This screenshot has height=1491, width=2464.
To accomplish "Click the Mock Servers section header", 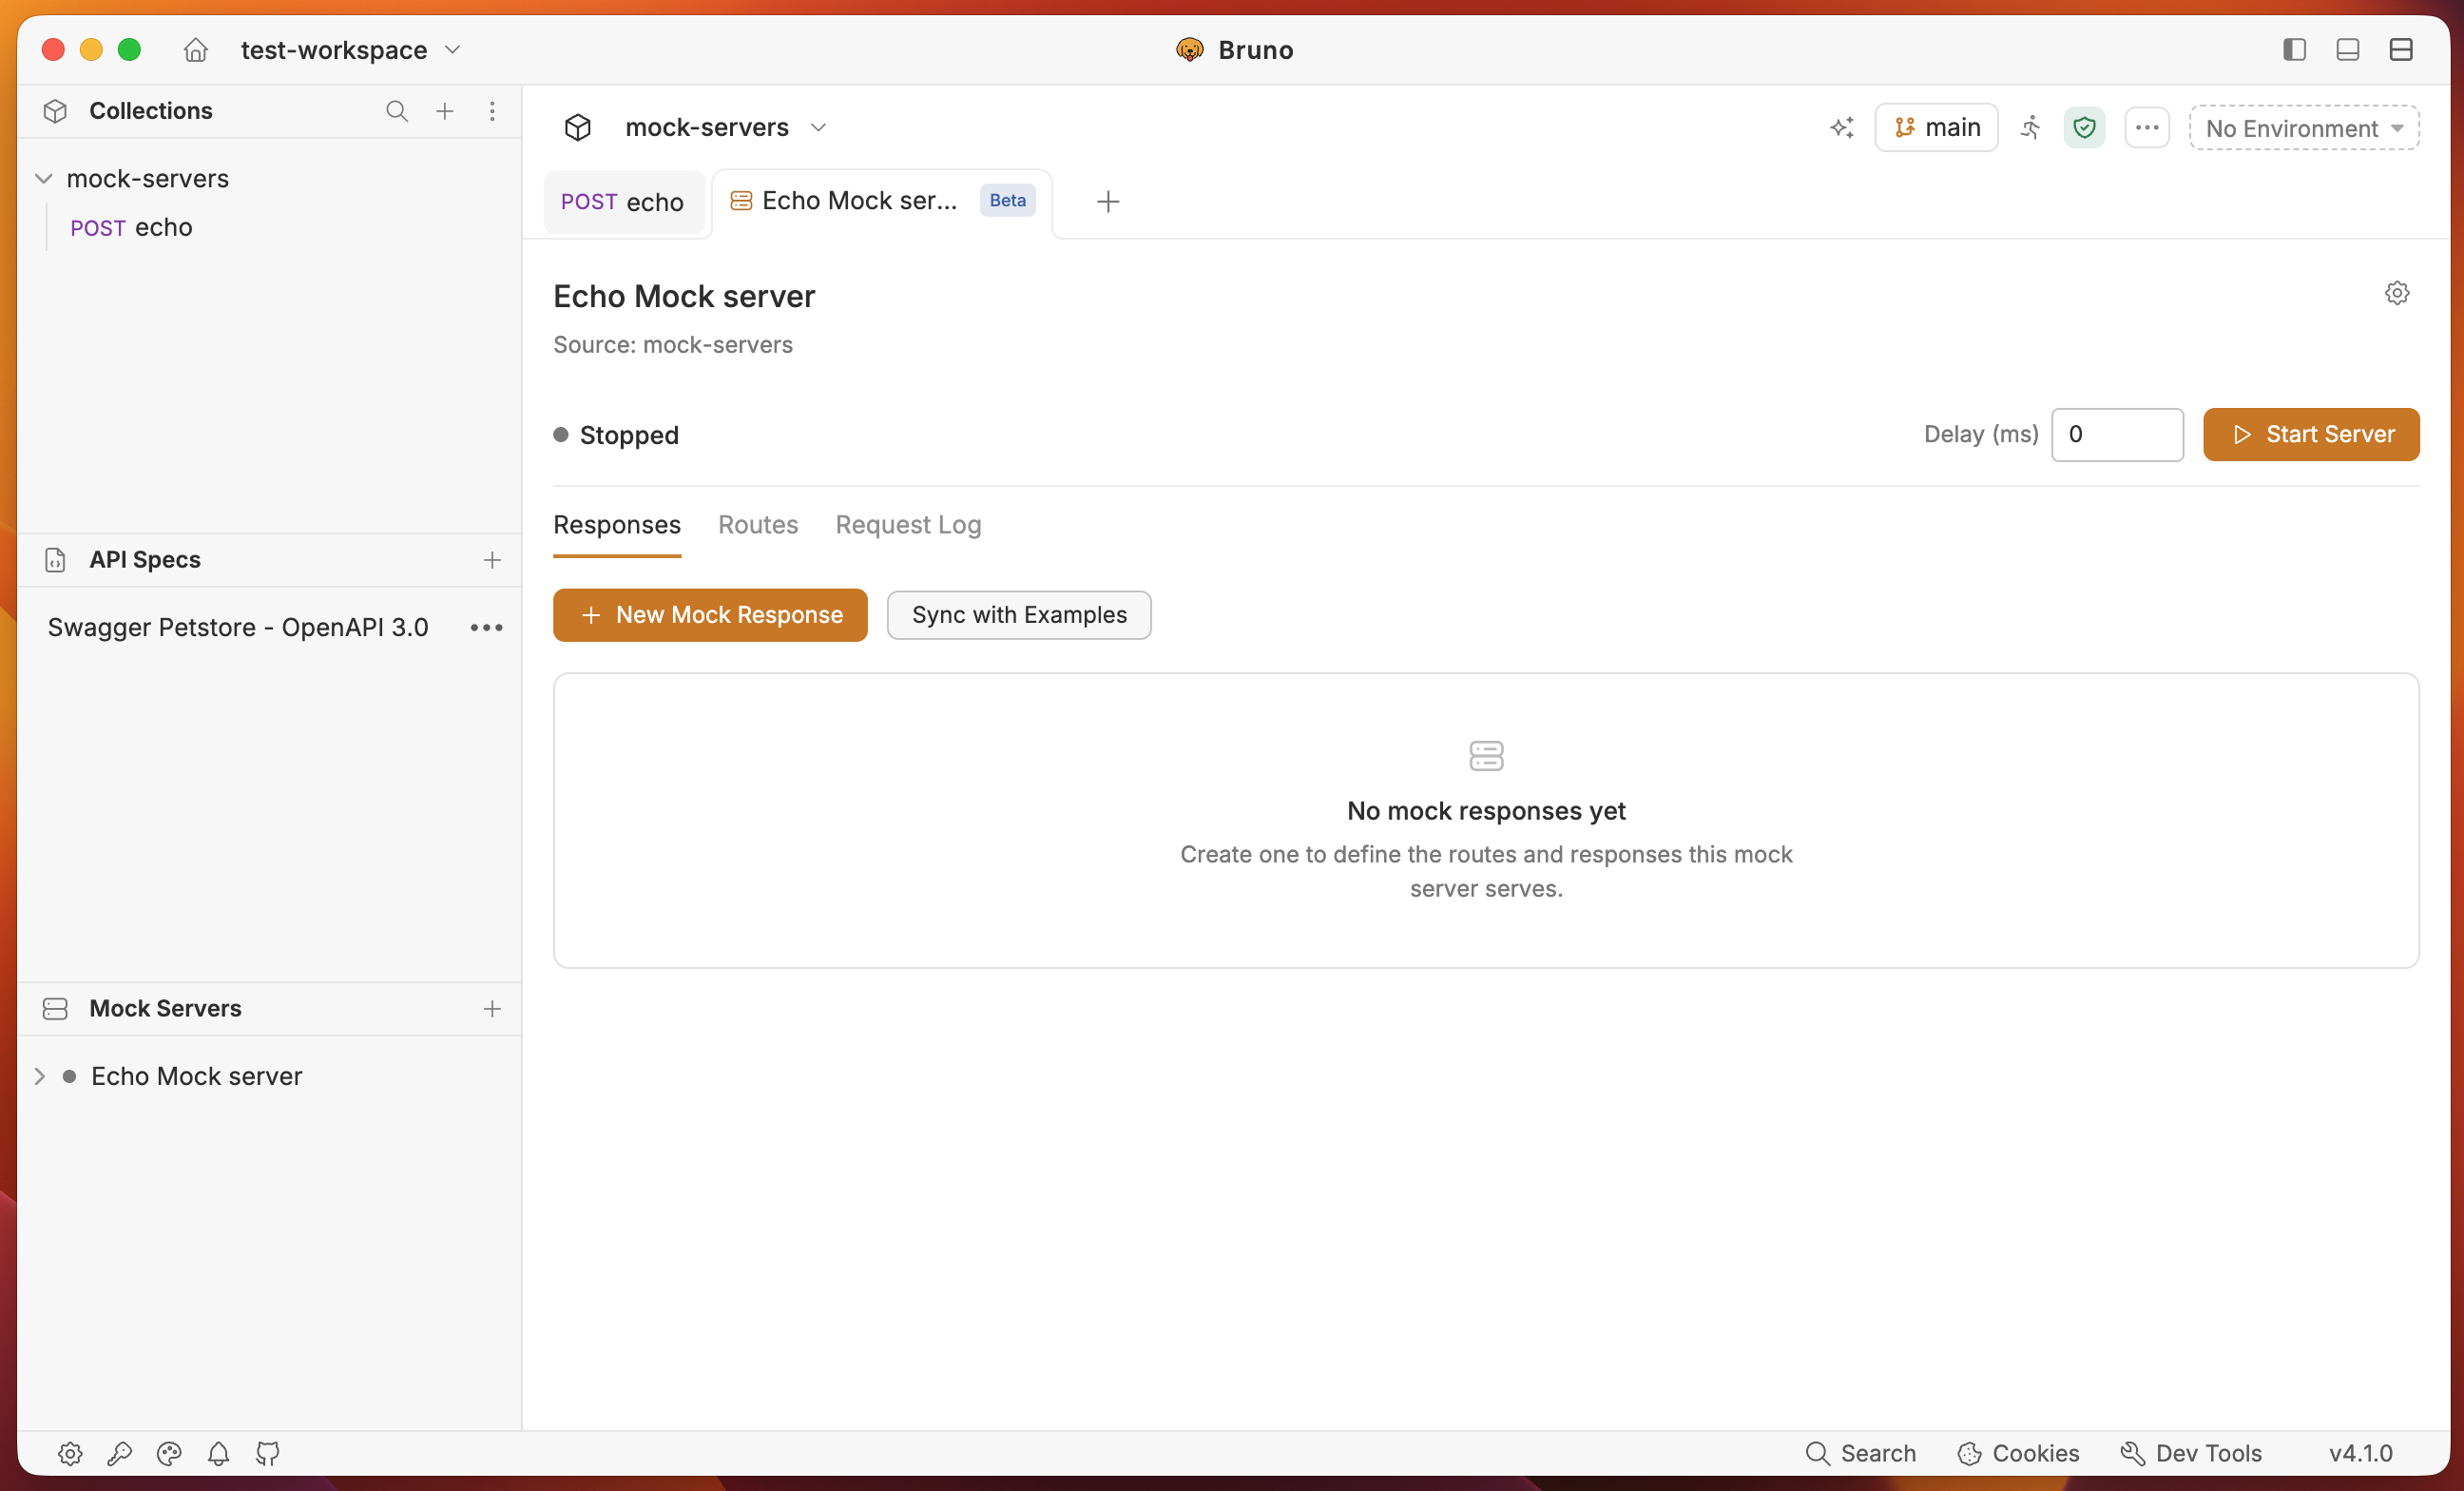I will 165,1009.
